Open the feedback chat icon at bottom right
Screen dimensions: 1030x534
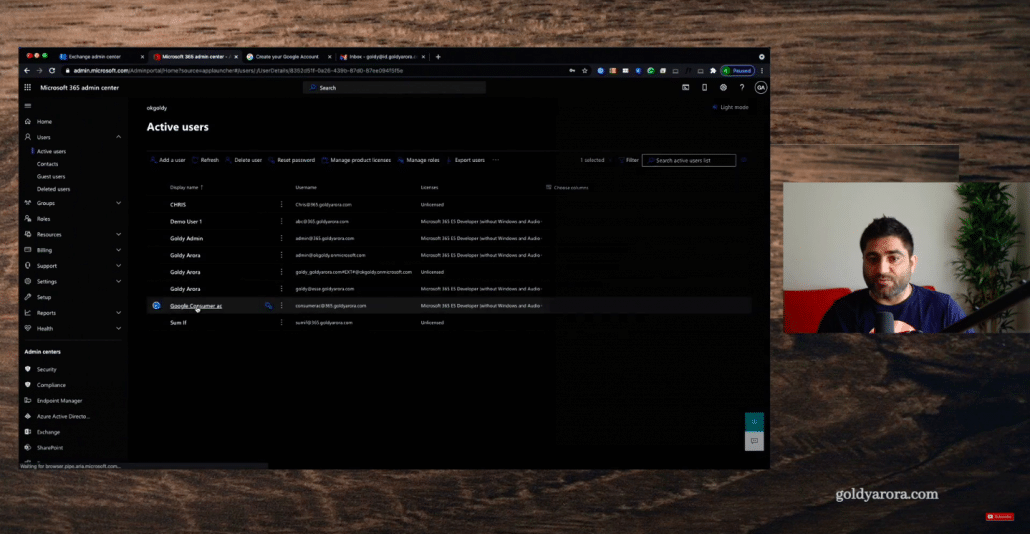pyautogui.click(x=754, y=441)
